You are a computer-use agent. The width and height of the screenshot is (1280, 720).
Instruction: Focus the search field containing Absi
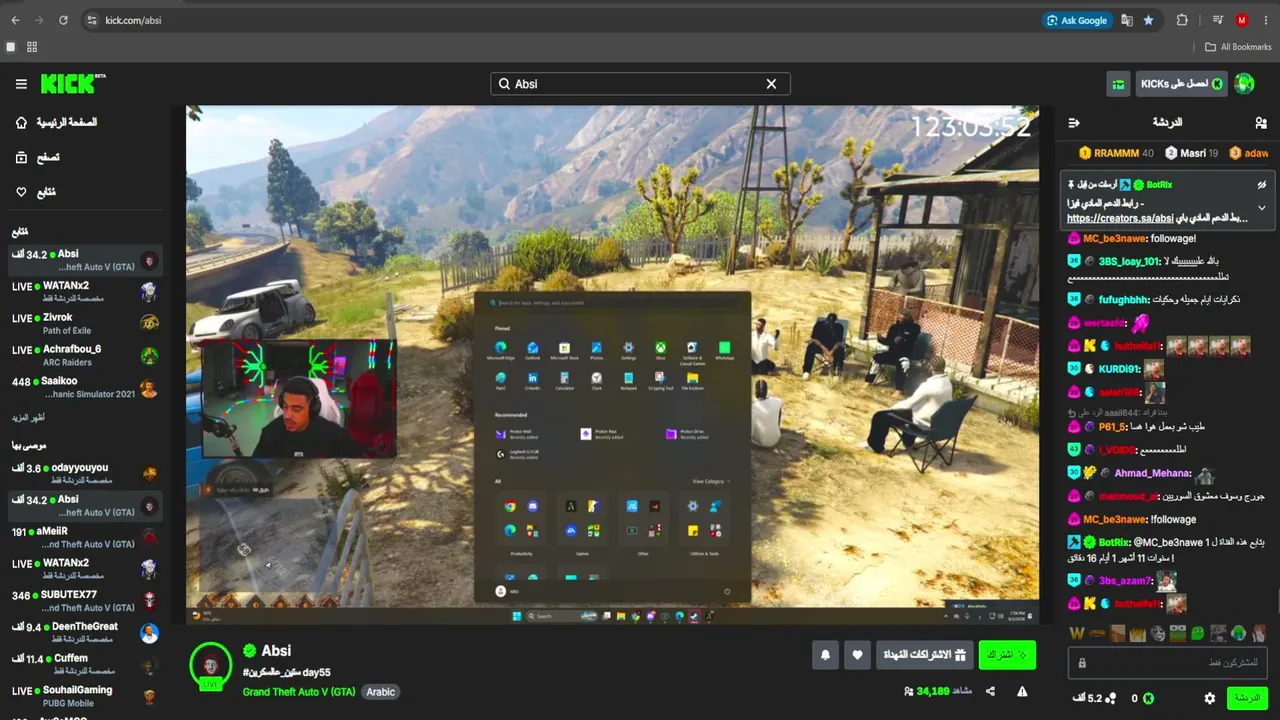[x=640, y=84]
